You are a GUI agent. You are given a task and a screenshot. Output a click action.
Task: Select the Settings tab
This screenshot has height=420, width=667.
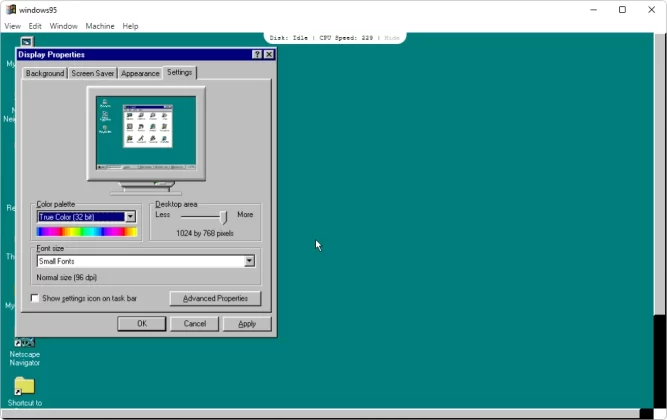click(x=180, y=72)
